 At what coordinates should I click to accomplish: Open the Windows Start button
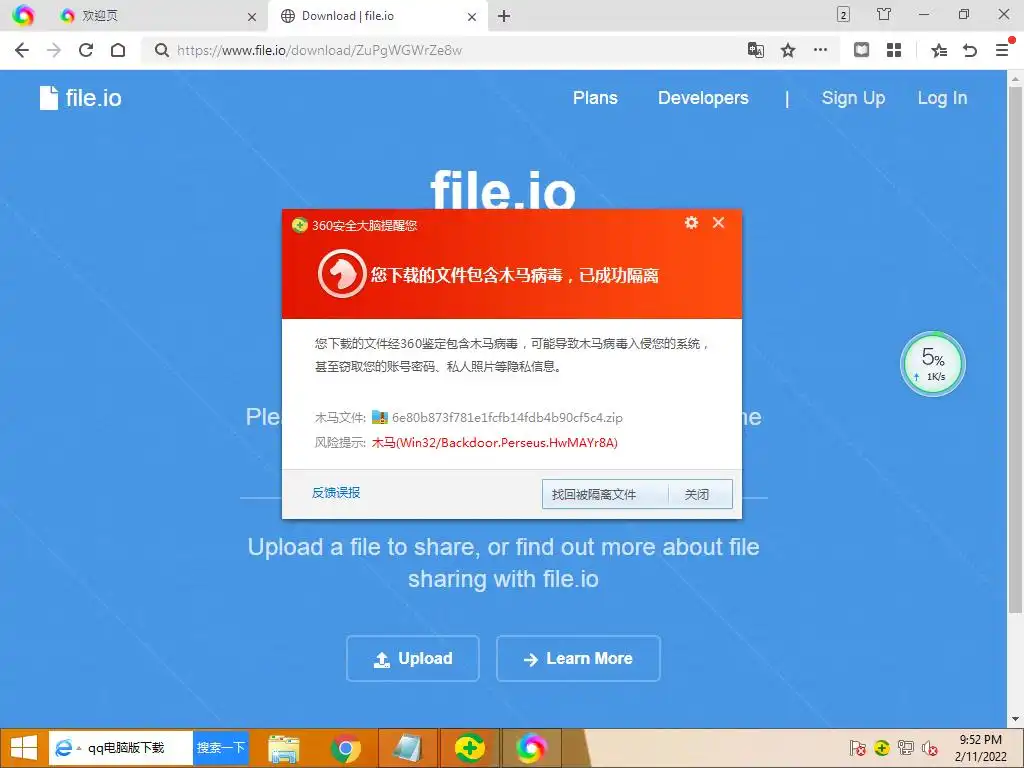point(24,748)
